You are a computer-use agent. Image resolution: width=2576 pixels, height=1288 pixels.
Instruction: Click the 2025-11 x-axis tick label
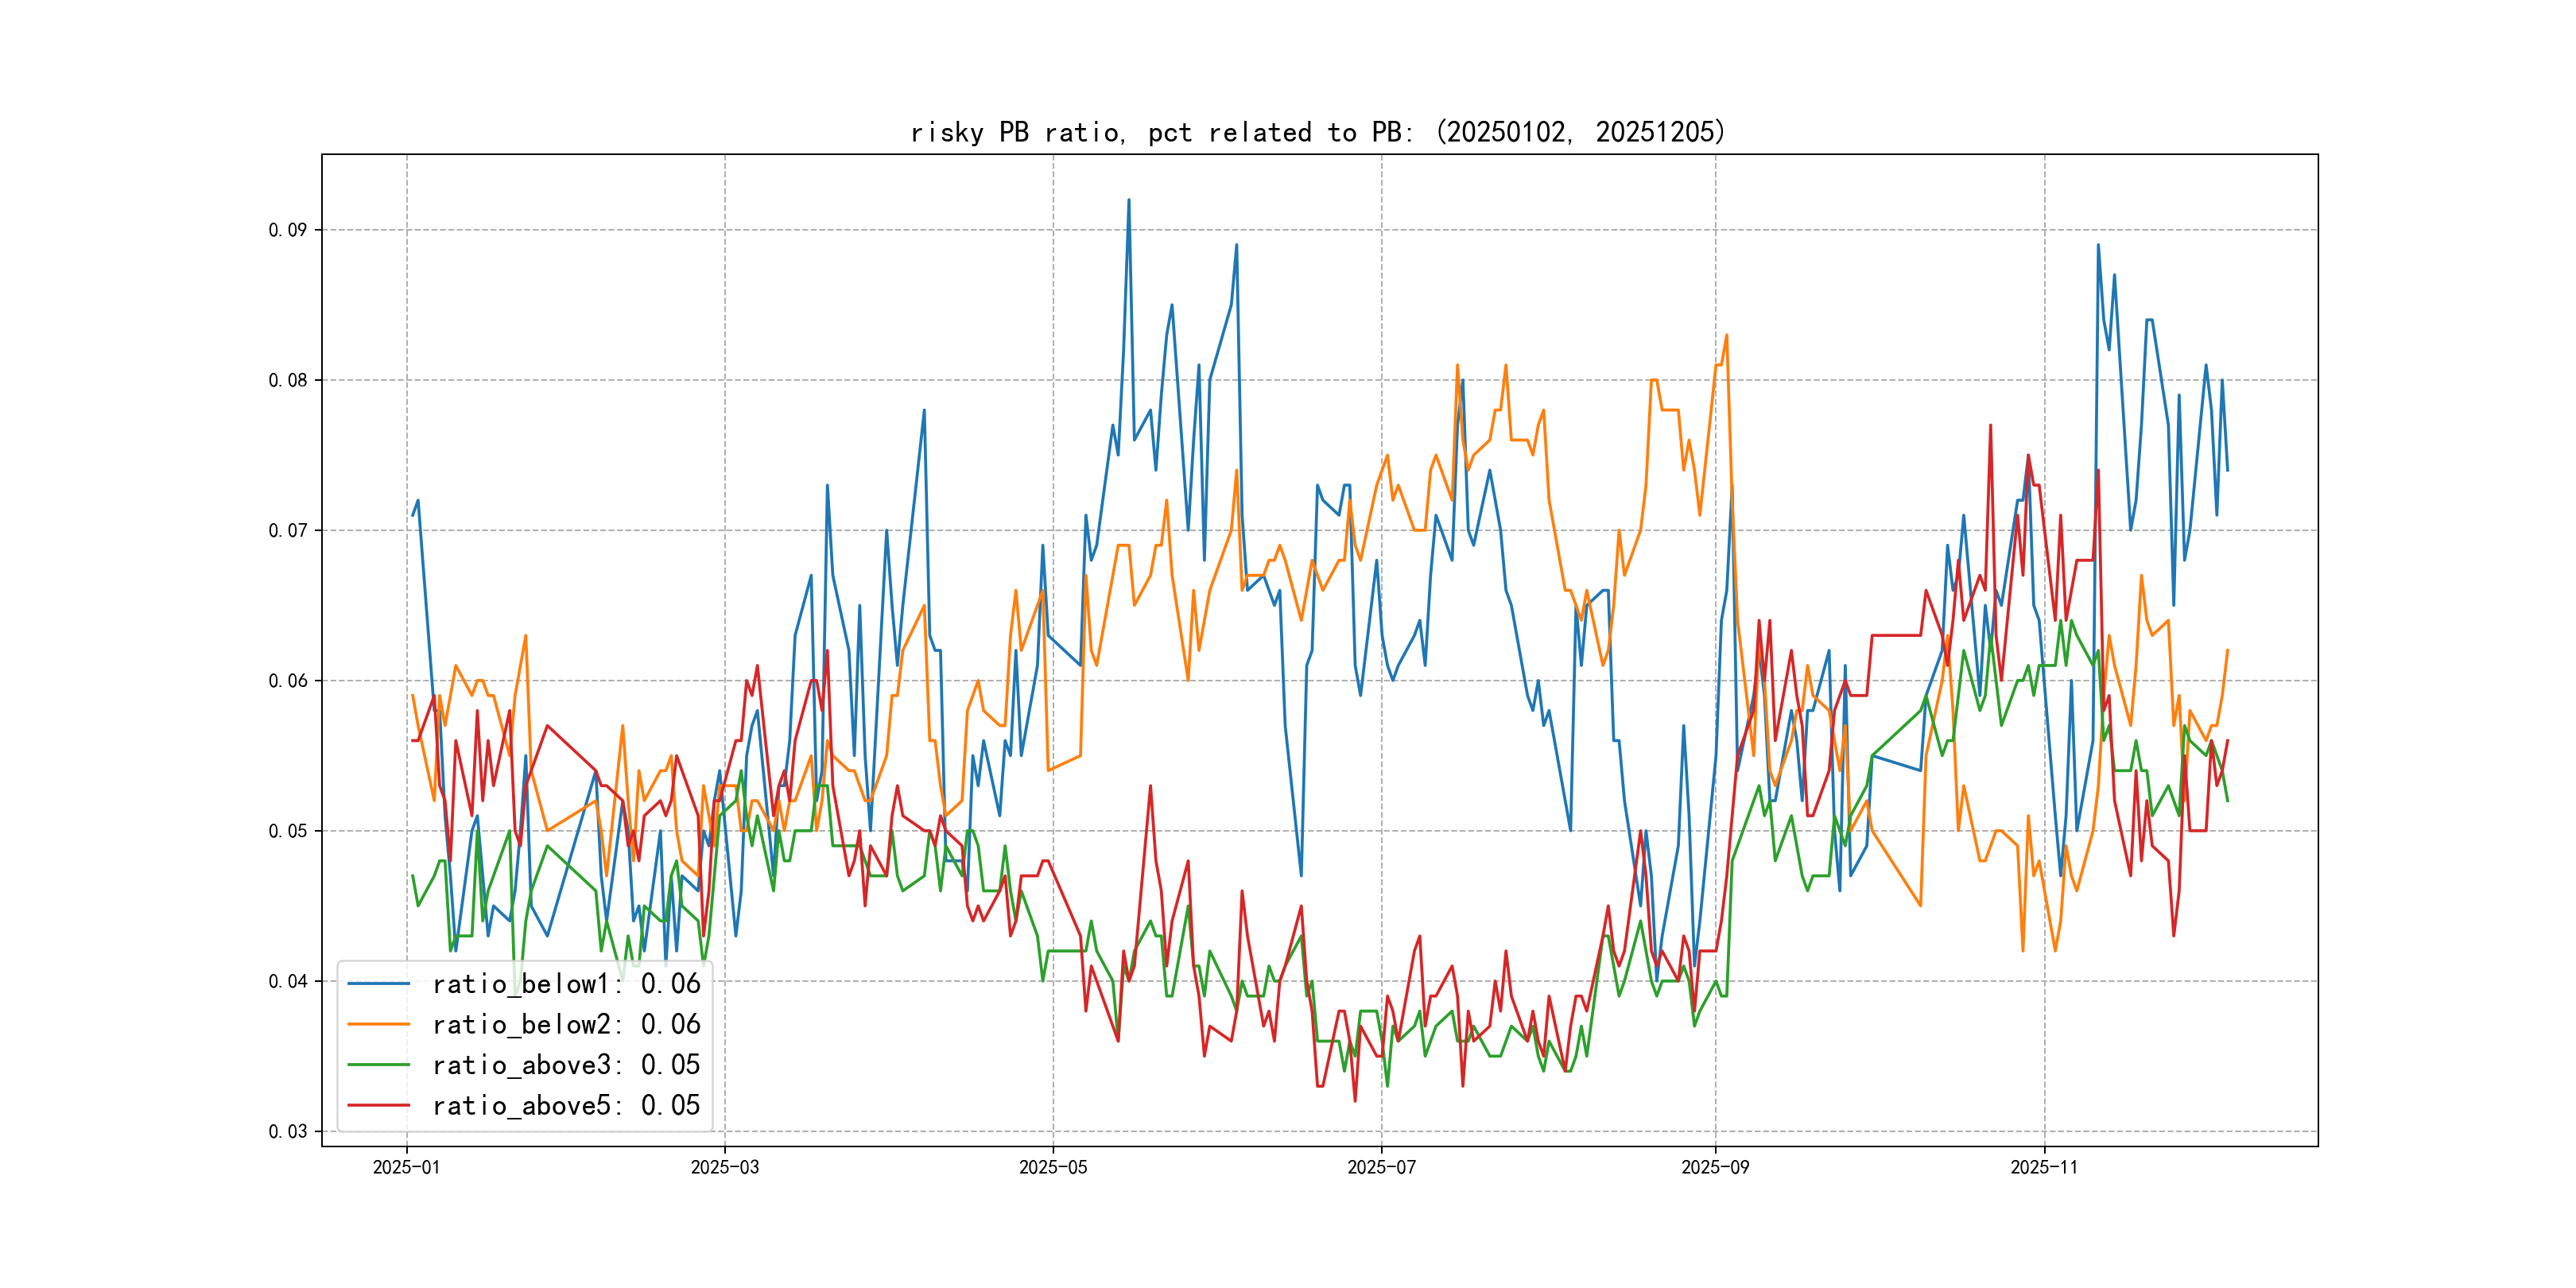point(2043,1168)
